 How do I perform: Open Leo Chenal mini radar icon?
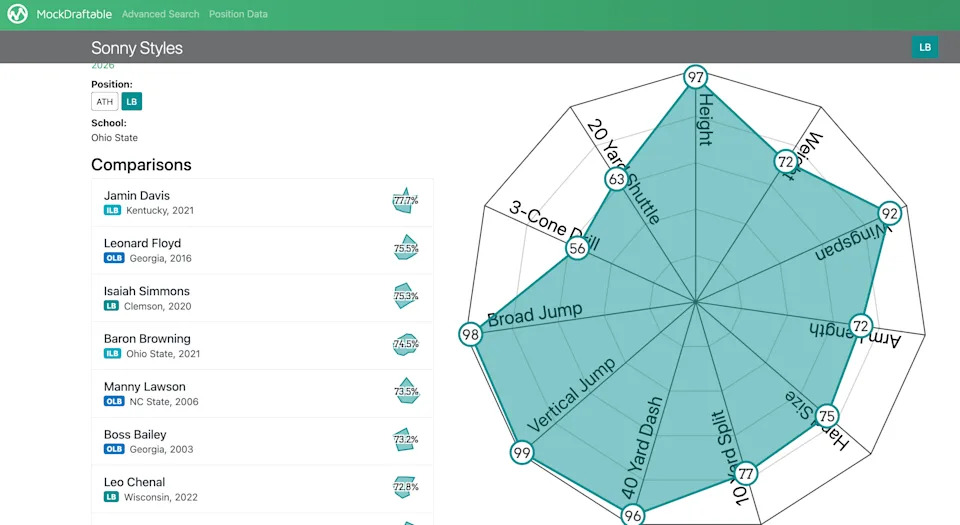(x=405, y=487)
